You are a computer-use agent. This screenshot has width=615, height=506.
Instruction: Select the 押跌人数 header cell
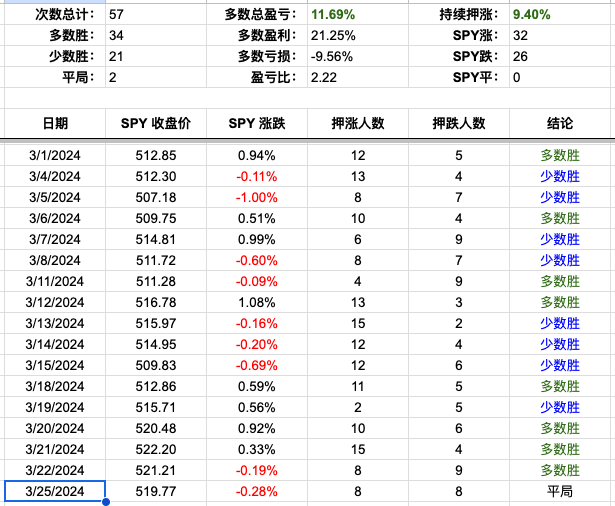[x=459, y=123]
